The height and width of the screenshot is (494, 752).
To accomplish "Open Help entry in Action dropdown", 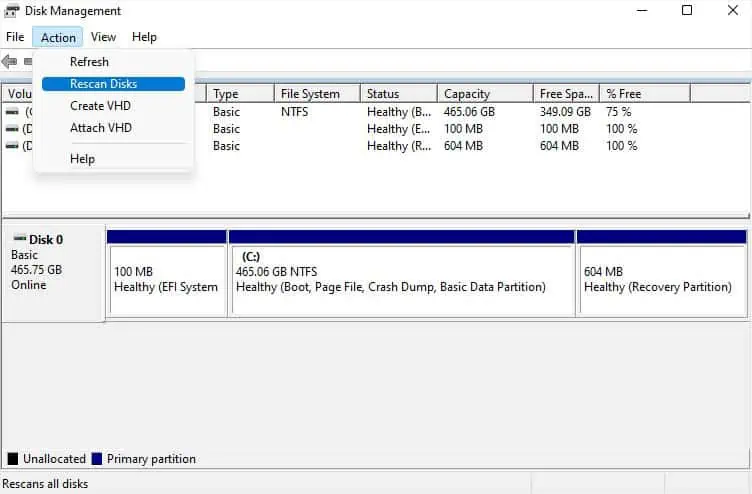I will (82, 159).
